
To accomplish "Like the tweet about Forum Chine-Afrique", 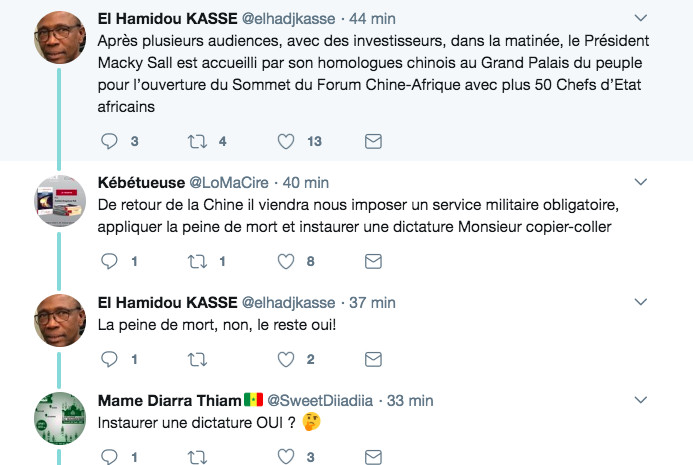I will point(287,141).
